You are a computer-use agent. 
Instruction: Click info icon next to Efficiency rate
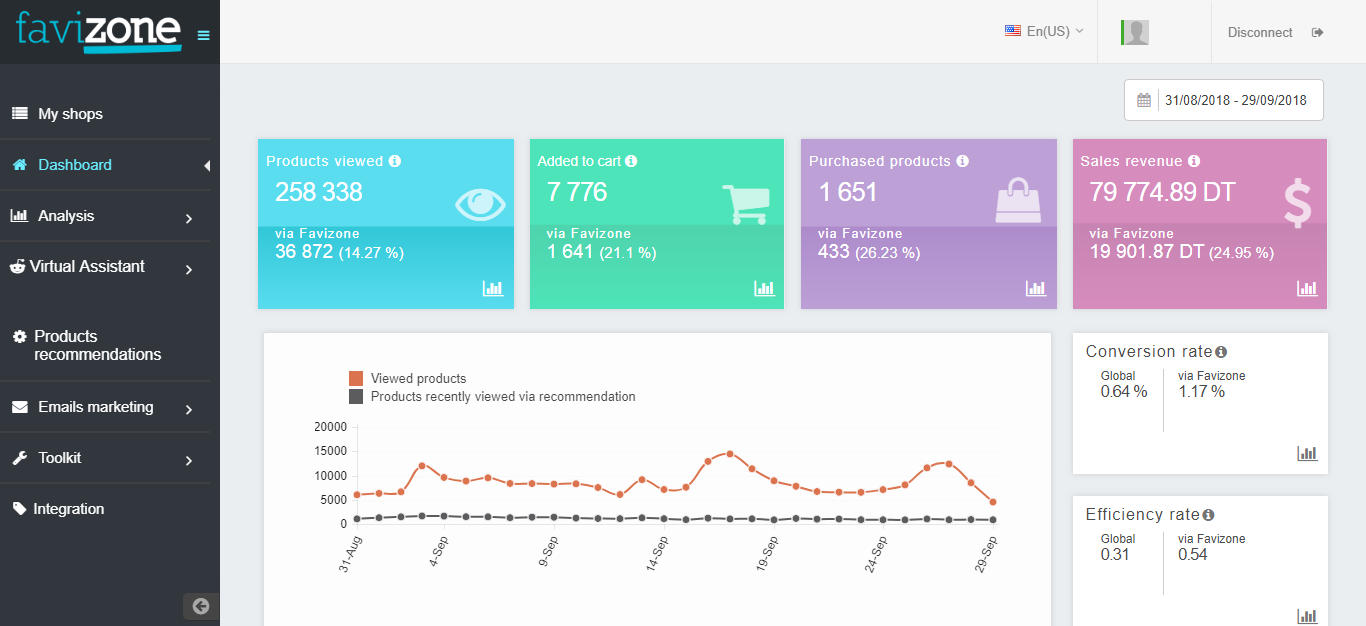pyautogui.click(x=1208, y=515)
